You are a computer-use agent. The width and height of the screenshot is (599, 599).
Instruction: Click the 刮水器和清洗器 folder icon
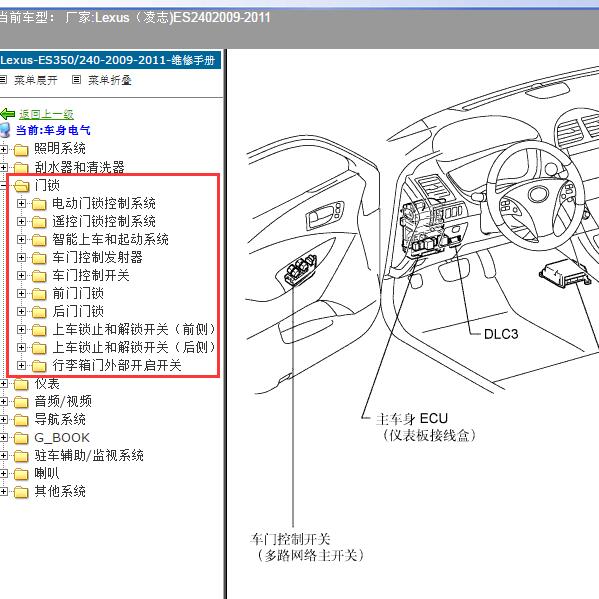coord(21,167)
